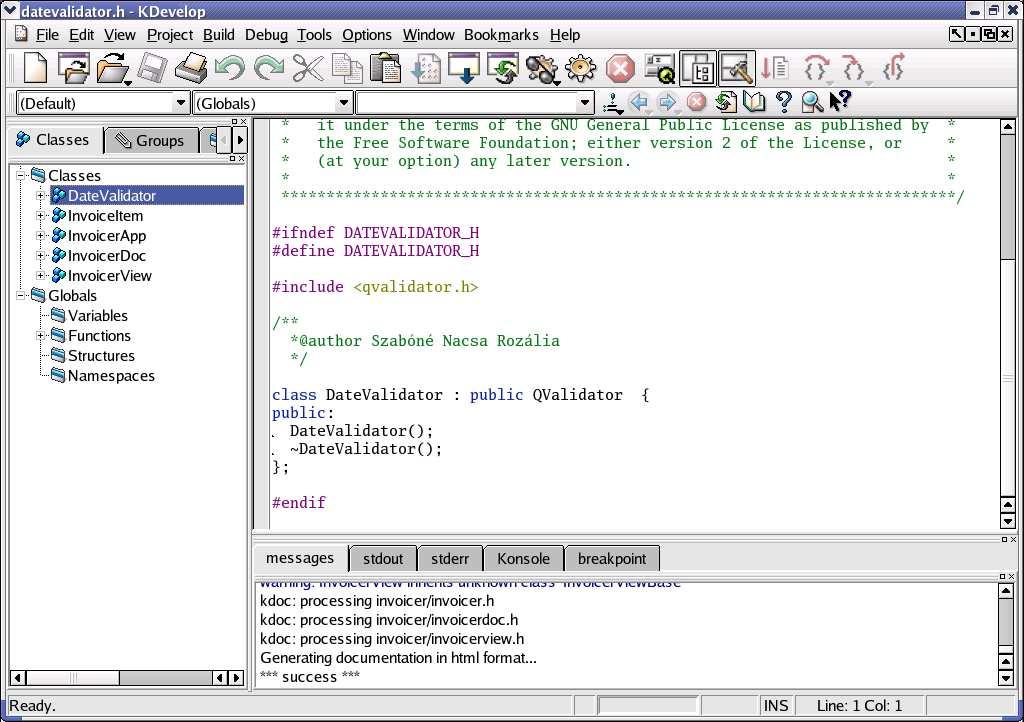Select the Namespaces item under Globals
1024x722 pixels.
pyautogui.click(x=111, y=376)
